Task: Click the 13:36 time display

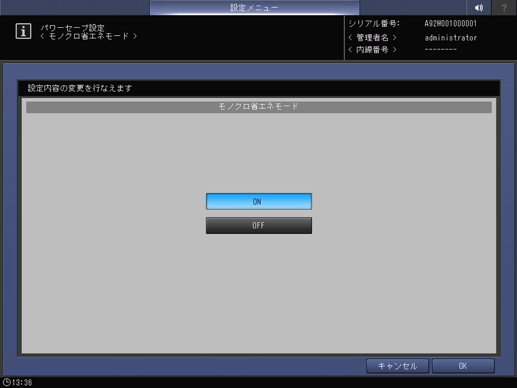Action: (x=22, y=382)
